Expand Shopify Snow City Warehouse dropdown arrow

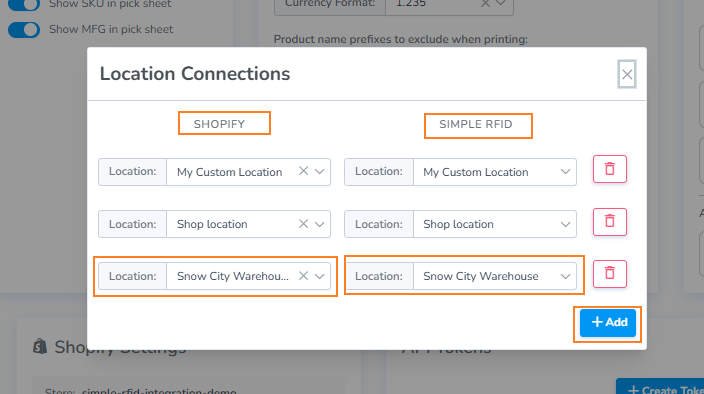[320, 276]
